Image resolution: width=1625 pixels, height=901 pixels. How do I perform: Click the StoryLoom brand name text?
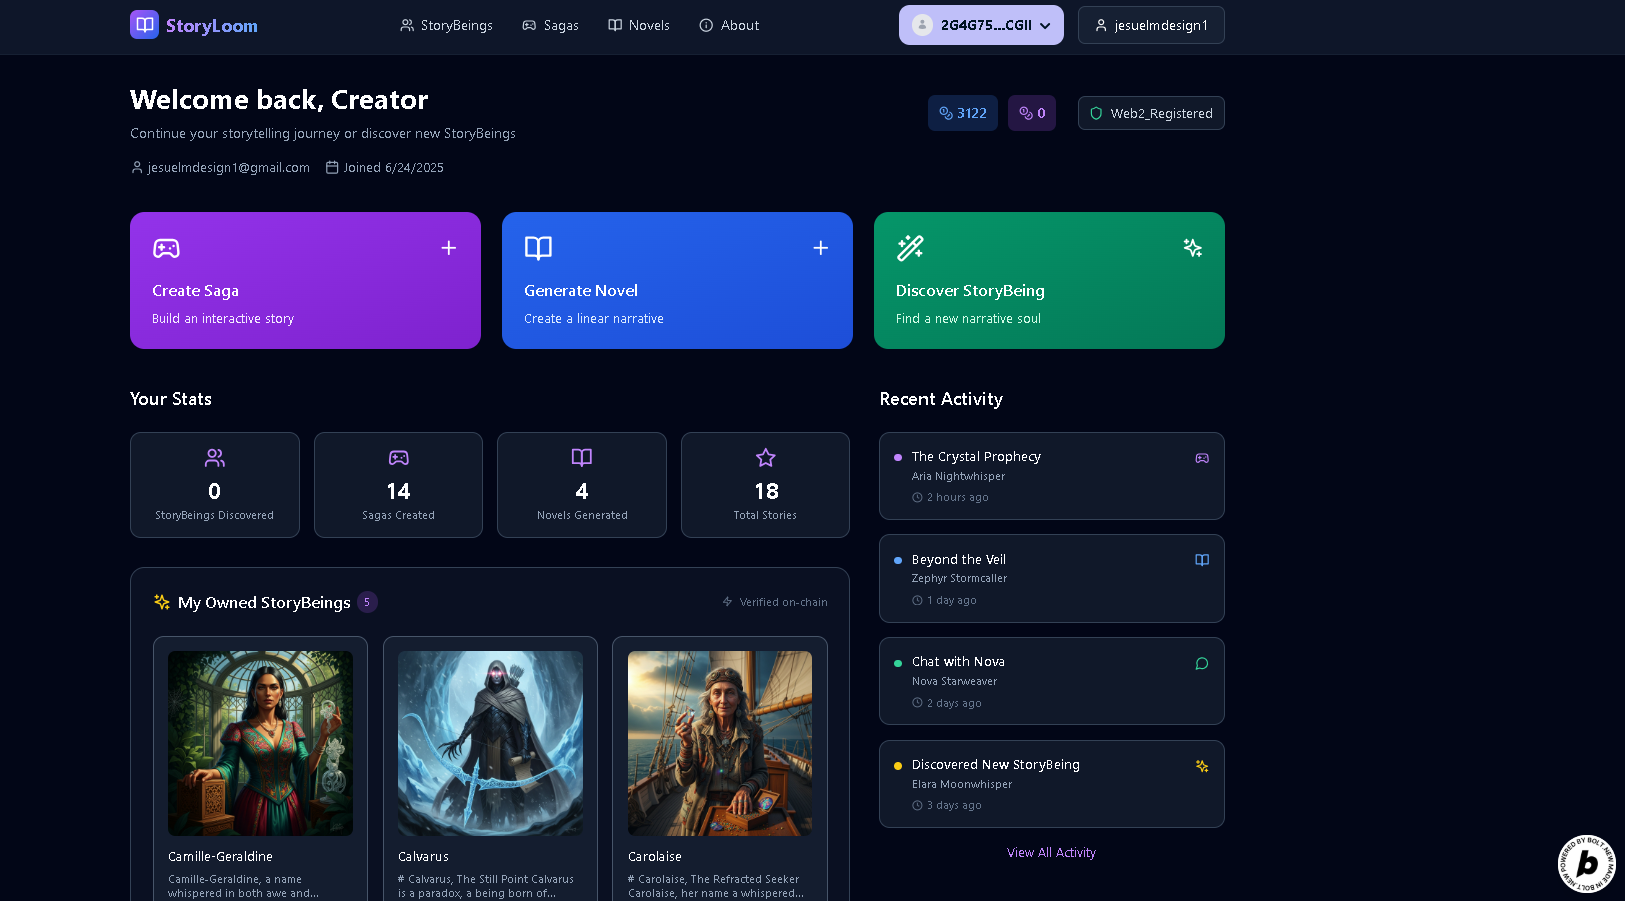(212, 26)
